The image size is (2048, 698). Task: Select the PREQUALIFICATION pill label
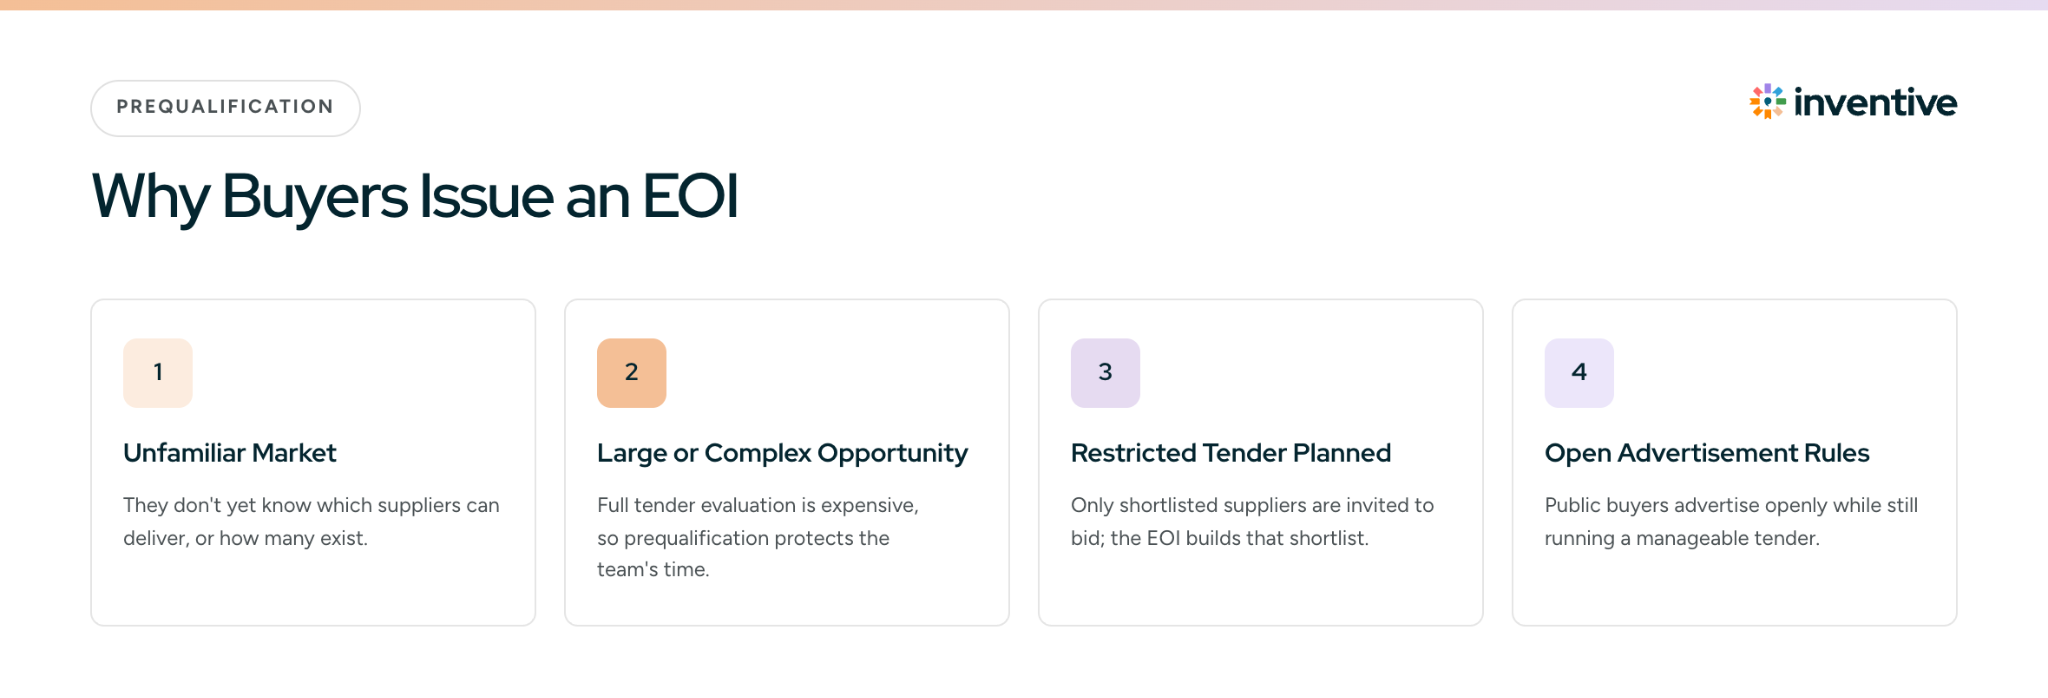225,108
